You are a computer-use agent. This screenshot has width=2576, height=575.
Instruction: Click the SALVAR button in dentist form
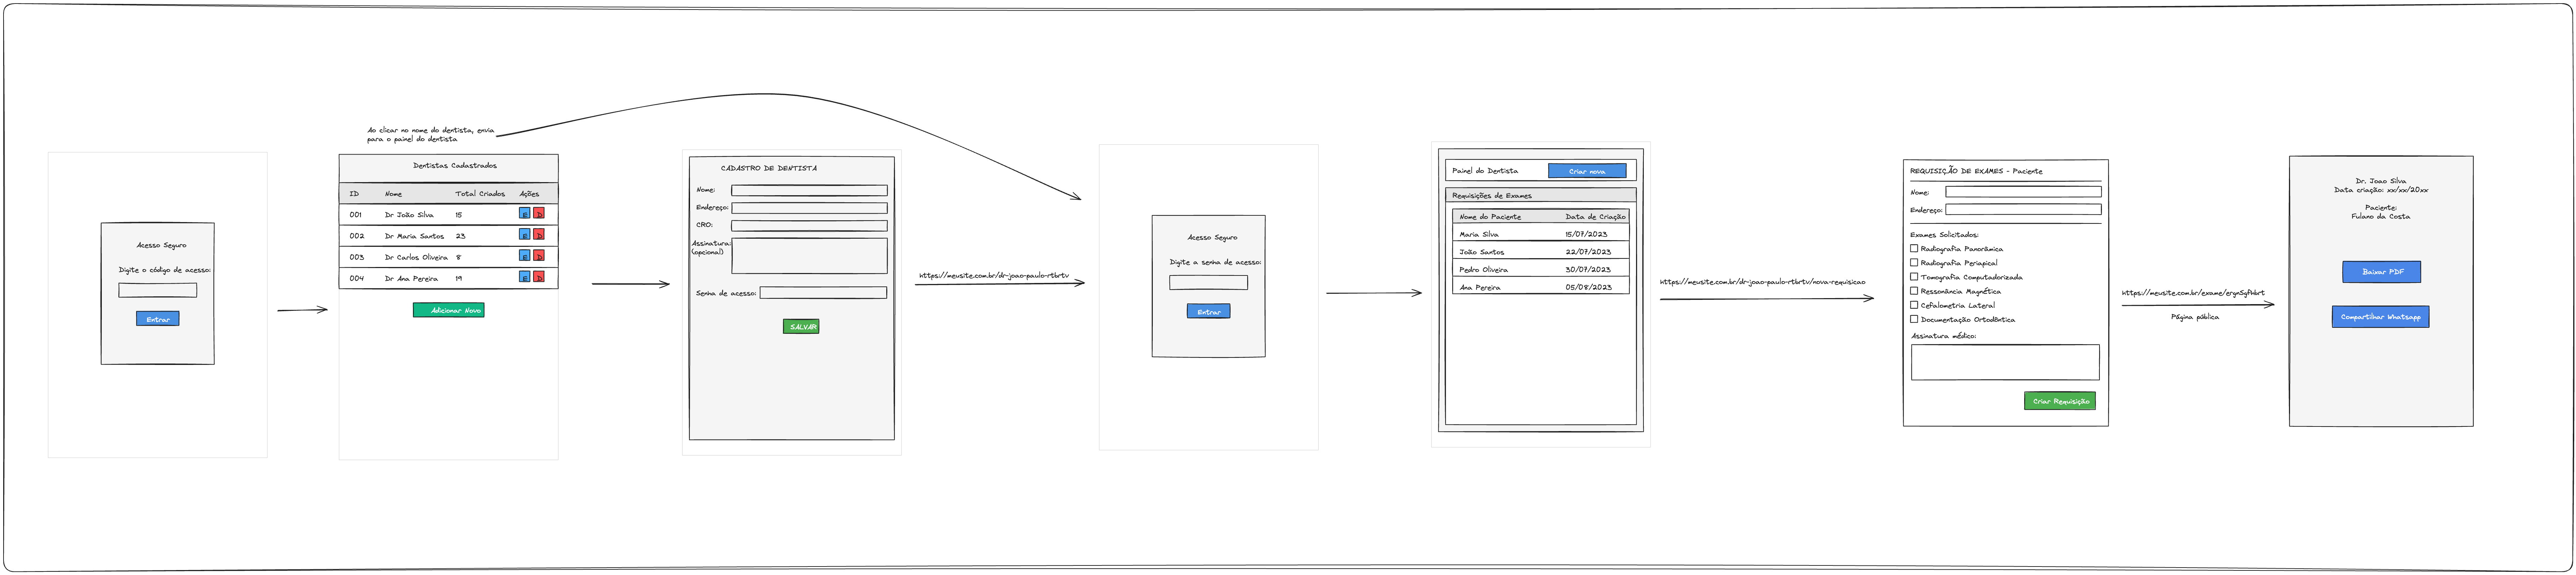click(x=801, y=326)
